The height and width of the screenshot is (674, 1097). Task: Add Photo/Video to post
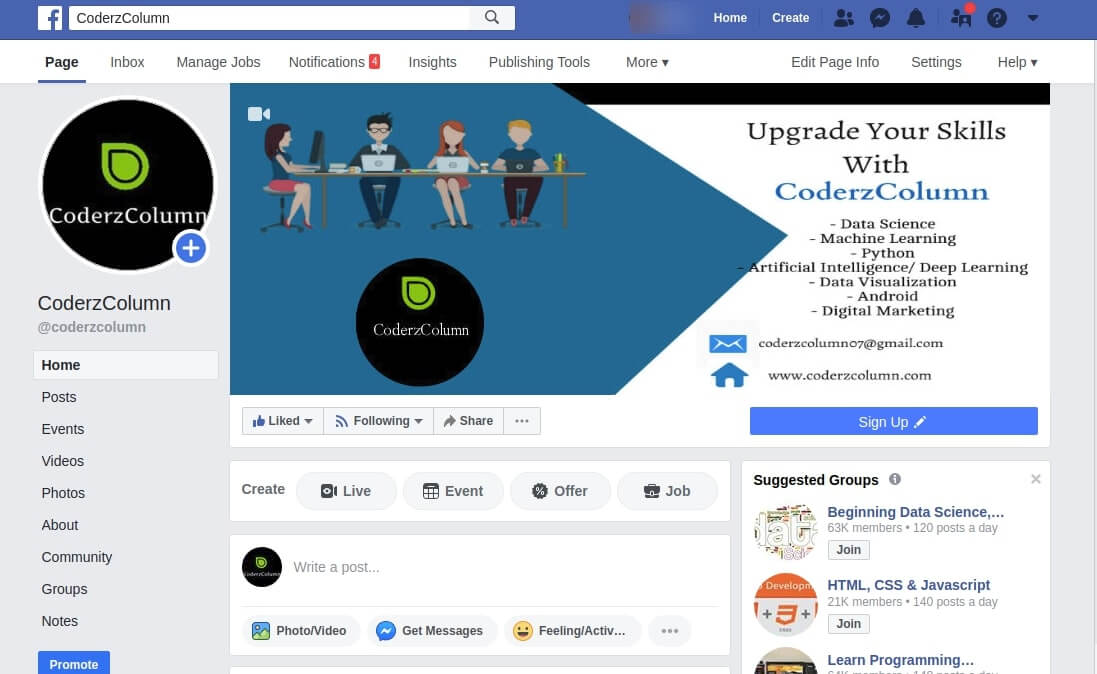300,631
